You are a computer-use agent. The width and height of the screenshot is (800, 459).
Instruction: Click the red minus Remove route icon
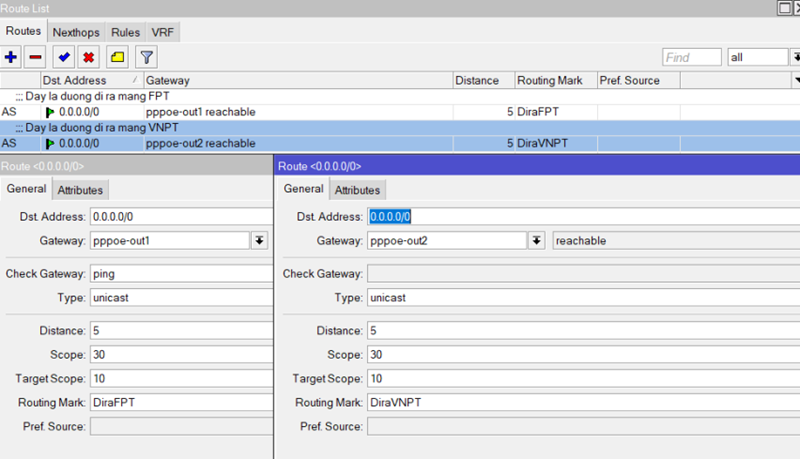36,58
